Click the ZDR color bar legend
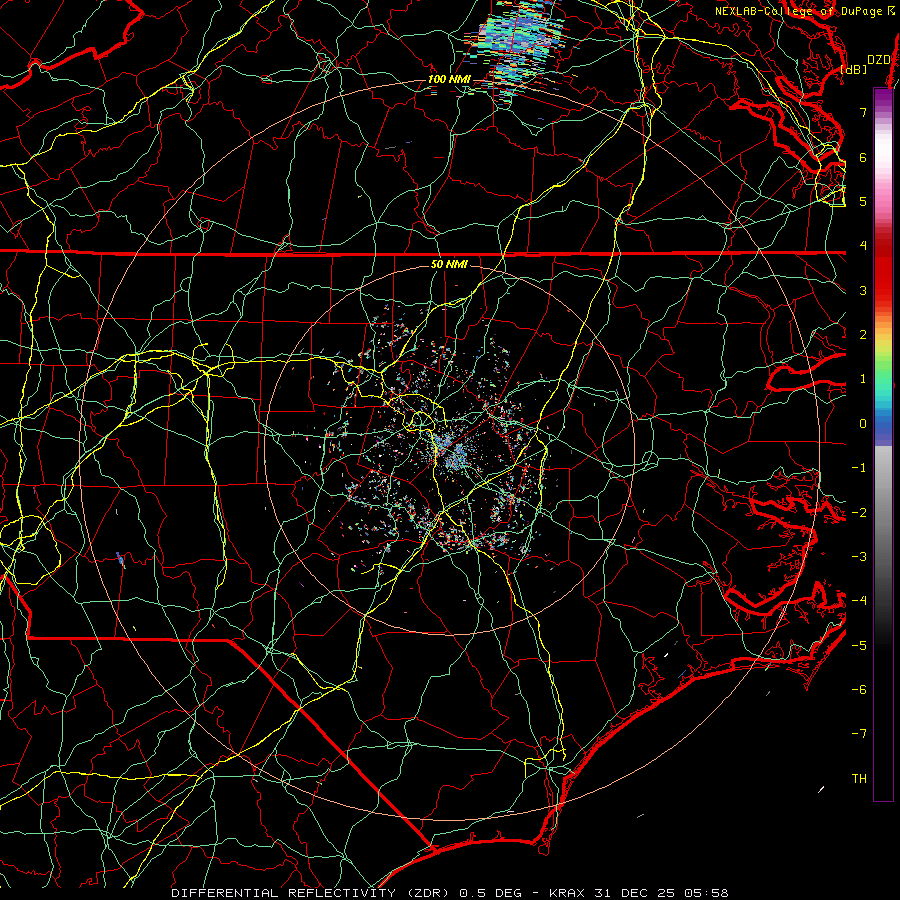Image resolution: width=900 pixels, height=900 pixels. pos(883,444)
